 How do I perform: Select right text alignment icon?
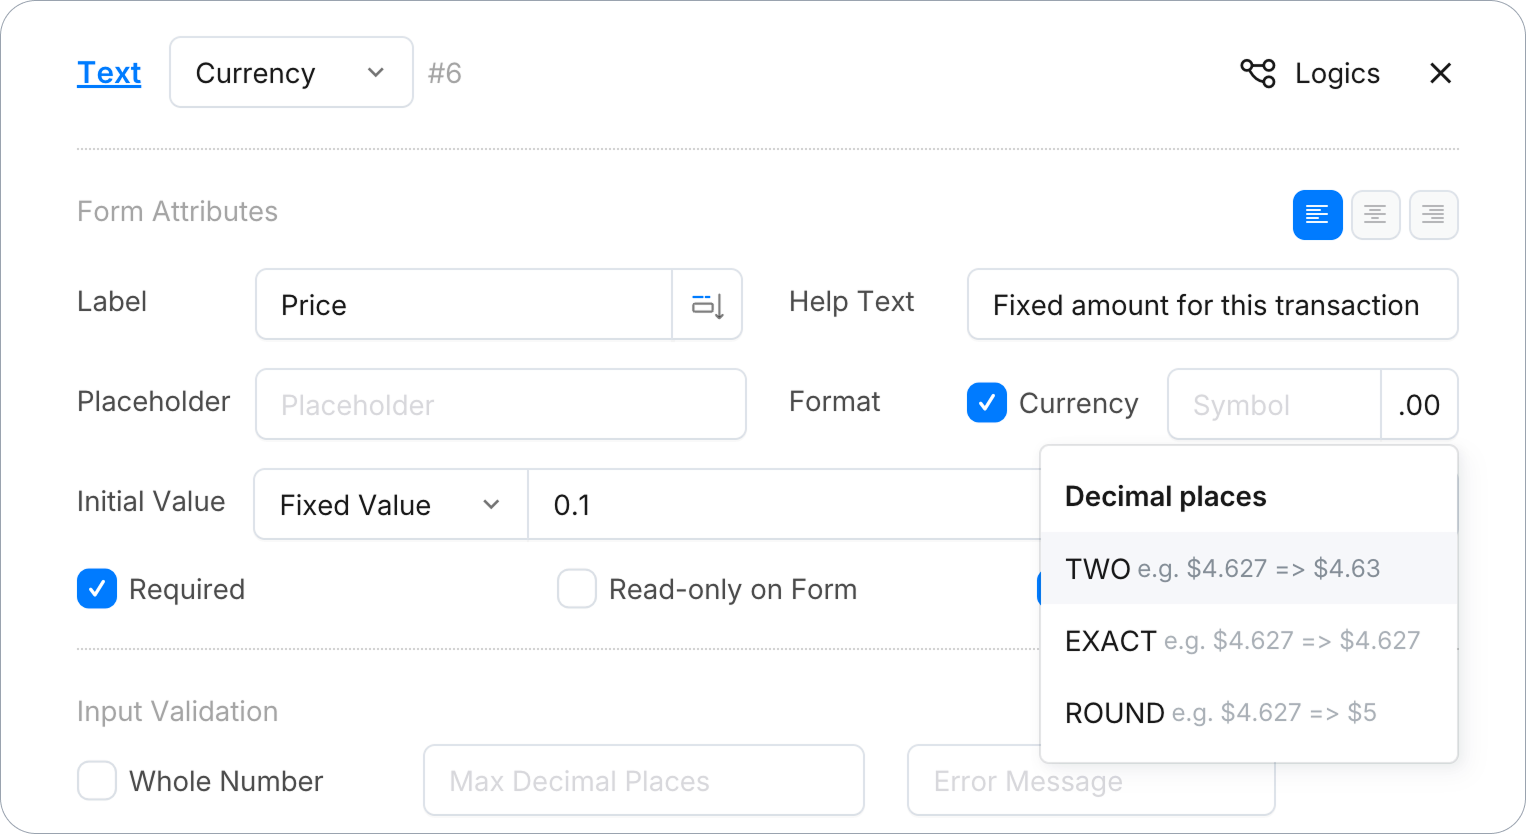pyautogui.click(x=1433, y=215)
